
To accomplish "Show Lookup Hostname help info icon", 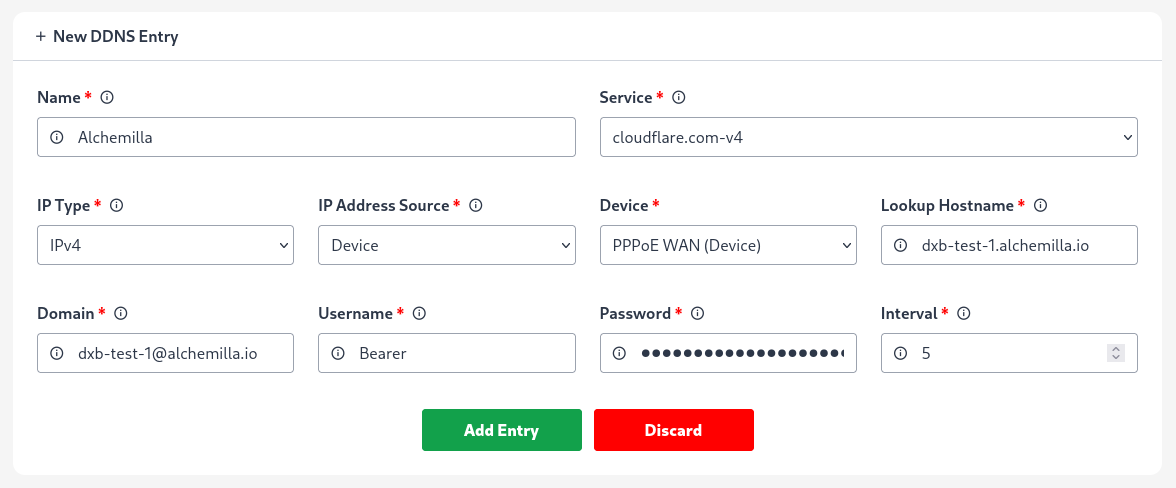I will tap(1040, 205).
